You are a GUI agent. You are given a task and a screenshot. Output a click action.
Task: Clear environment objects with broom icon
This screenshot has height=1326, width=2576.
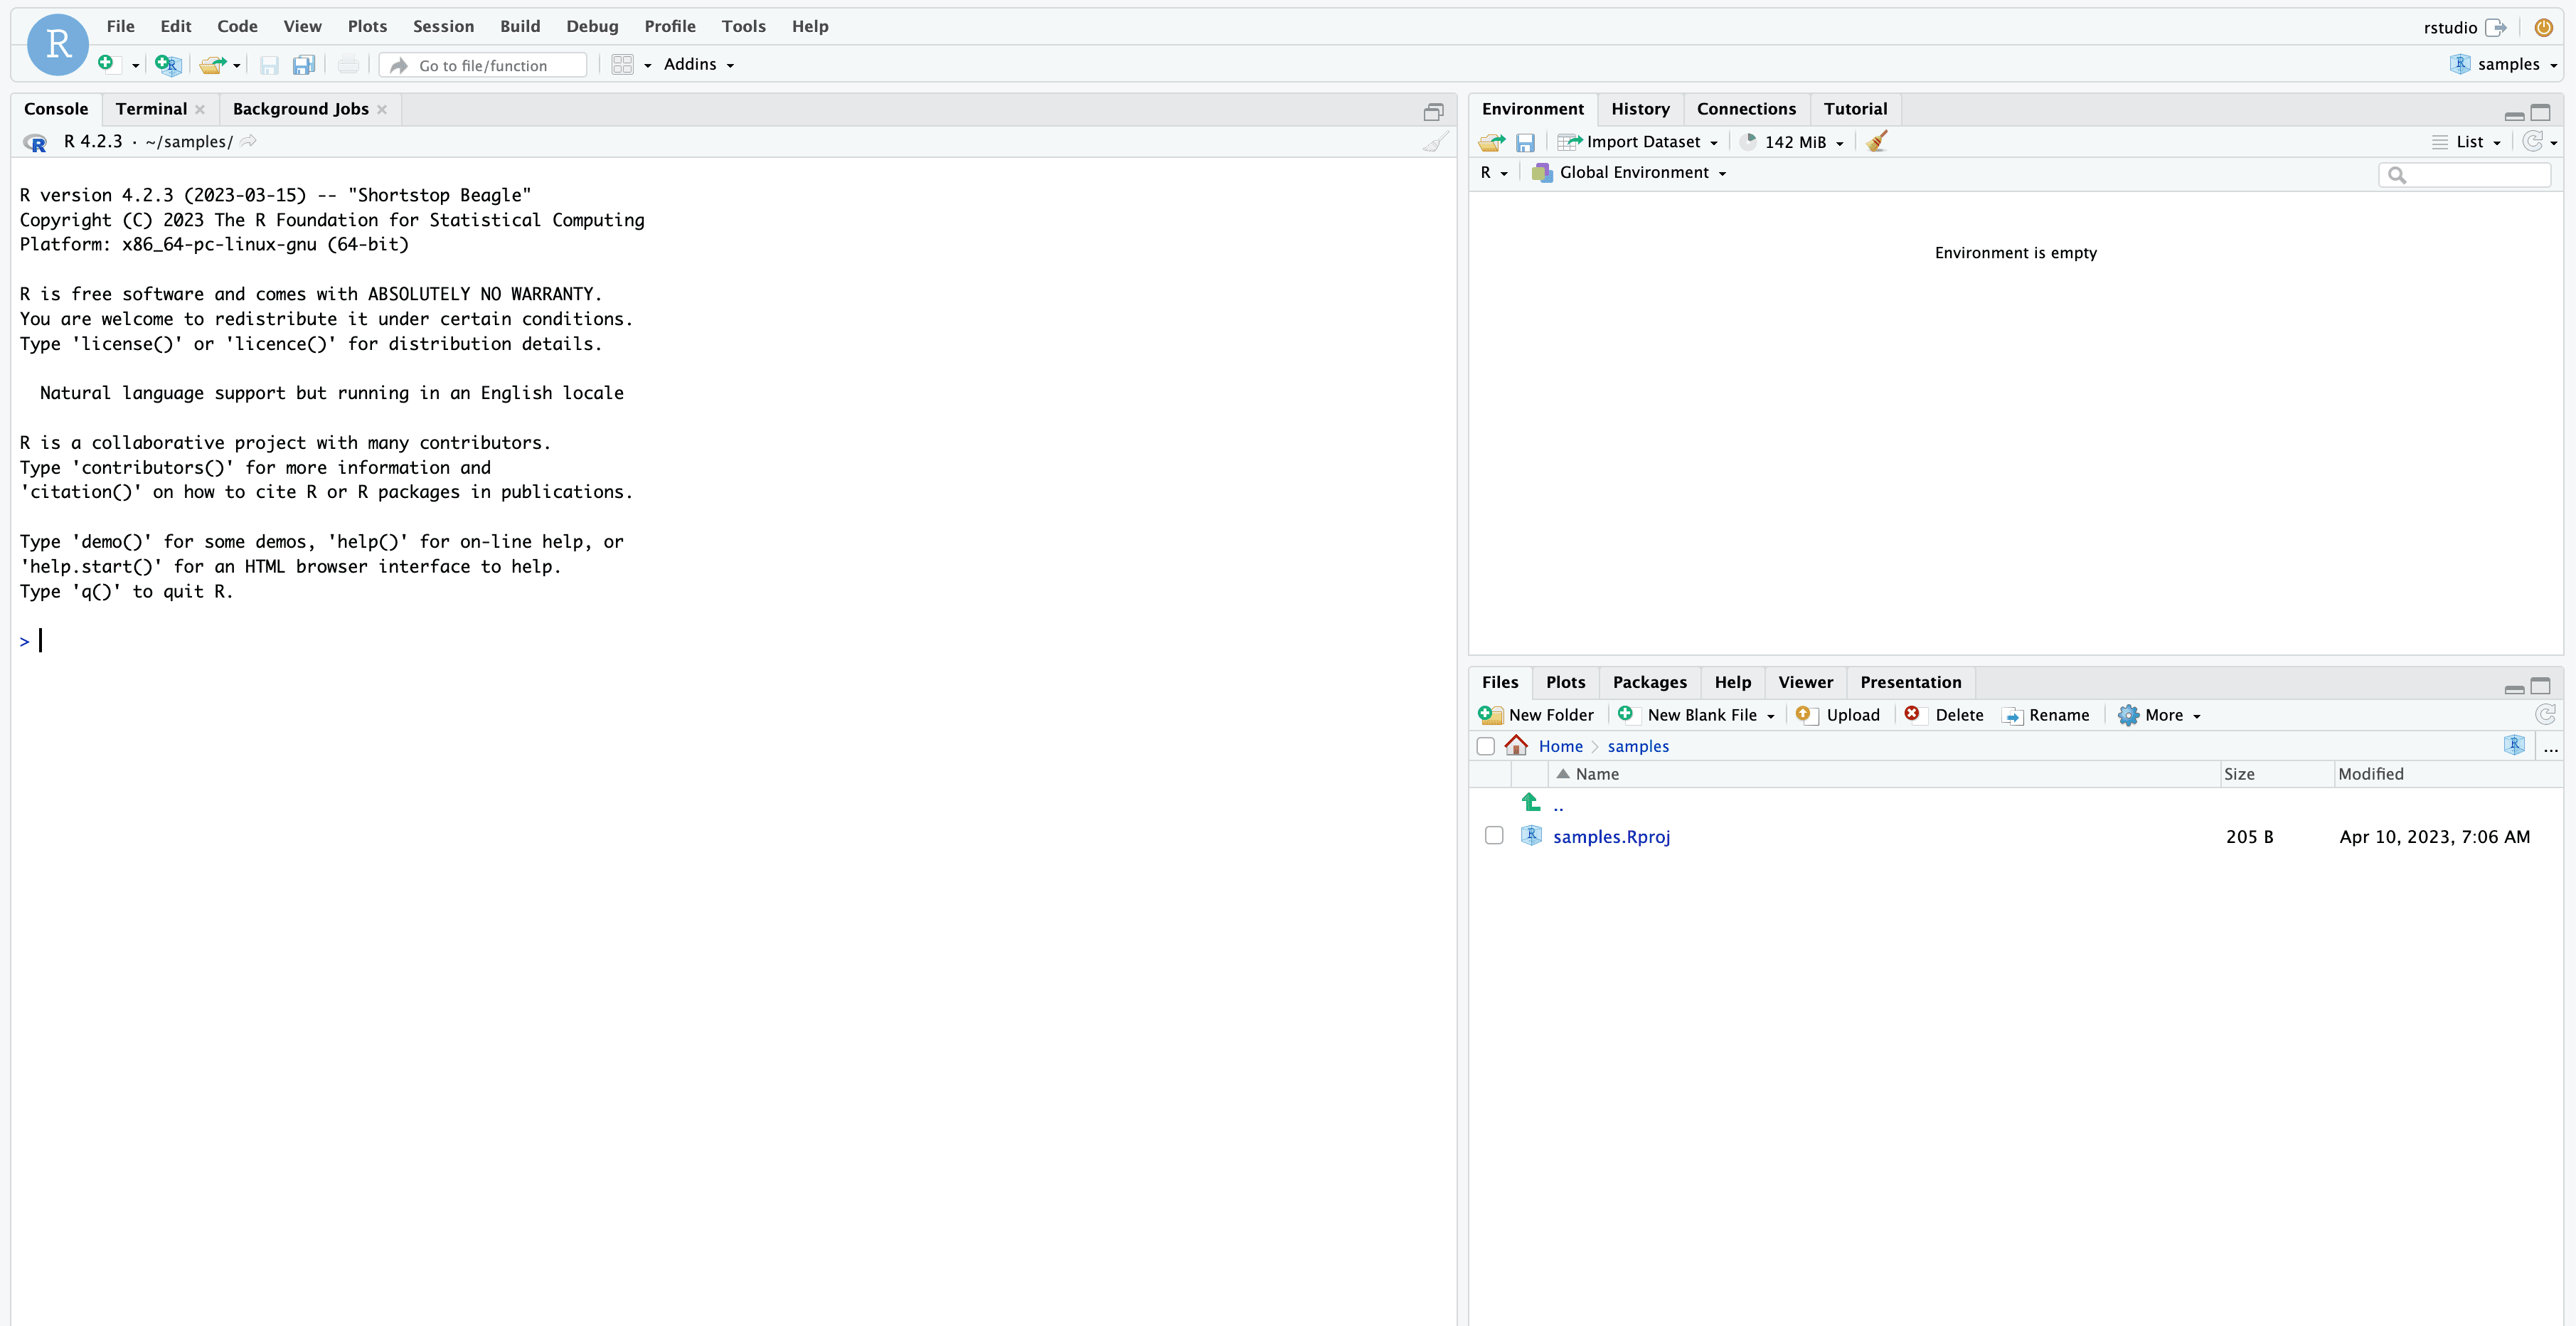(x=1876, y=142)
